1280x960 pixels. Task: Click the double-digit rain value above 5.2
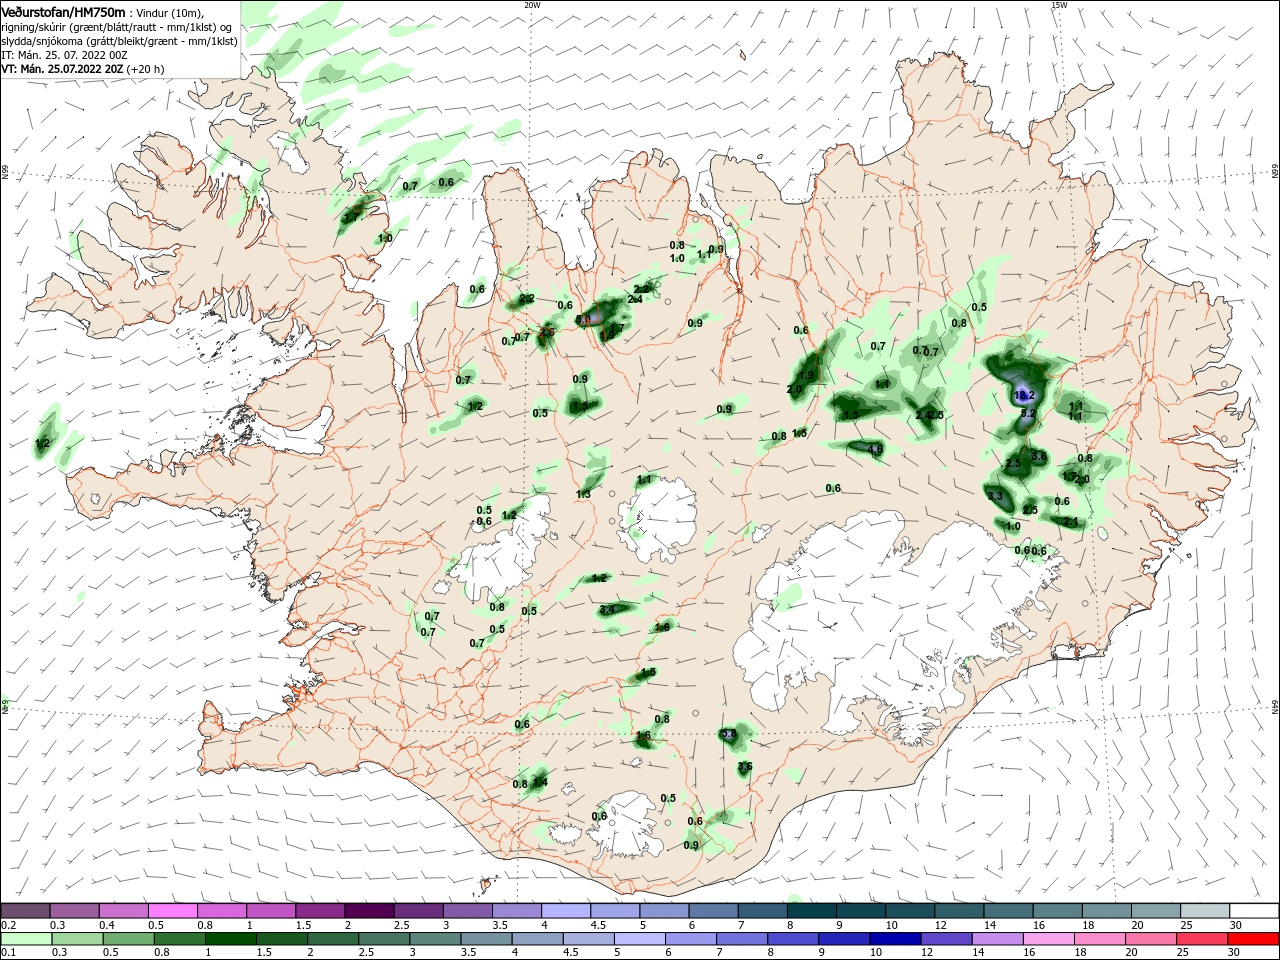pos(1024,395)
